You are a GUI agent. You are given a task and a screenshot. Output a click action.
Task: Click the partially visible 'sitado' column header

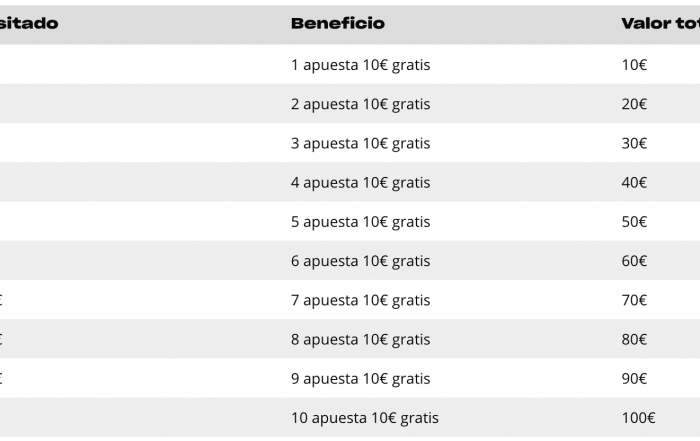click(29, 23)
